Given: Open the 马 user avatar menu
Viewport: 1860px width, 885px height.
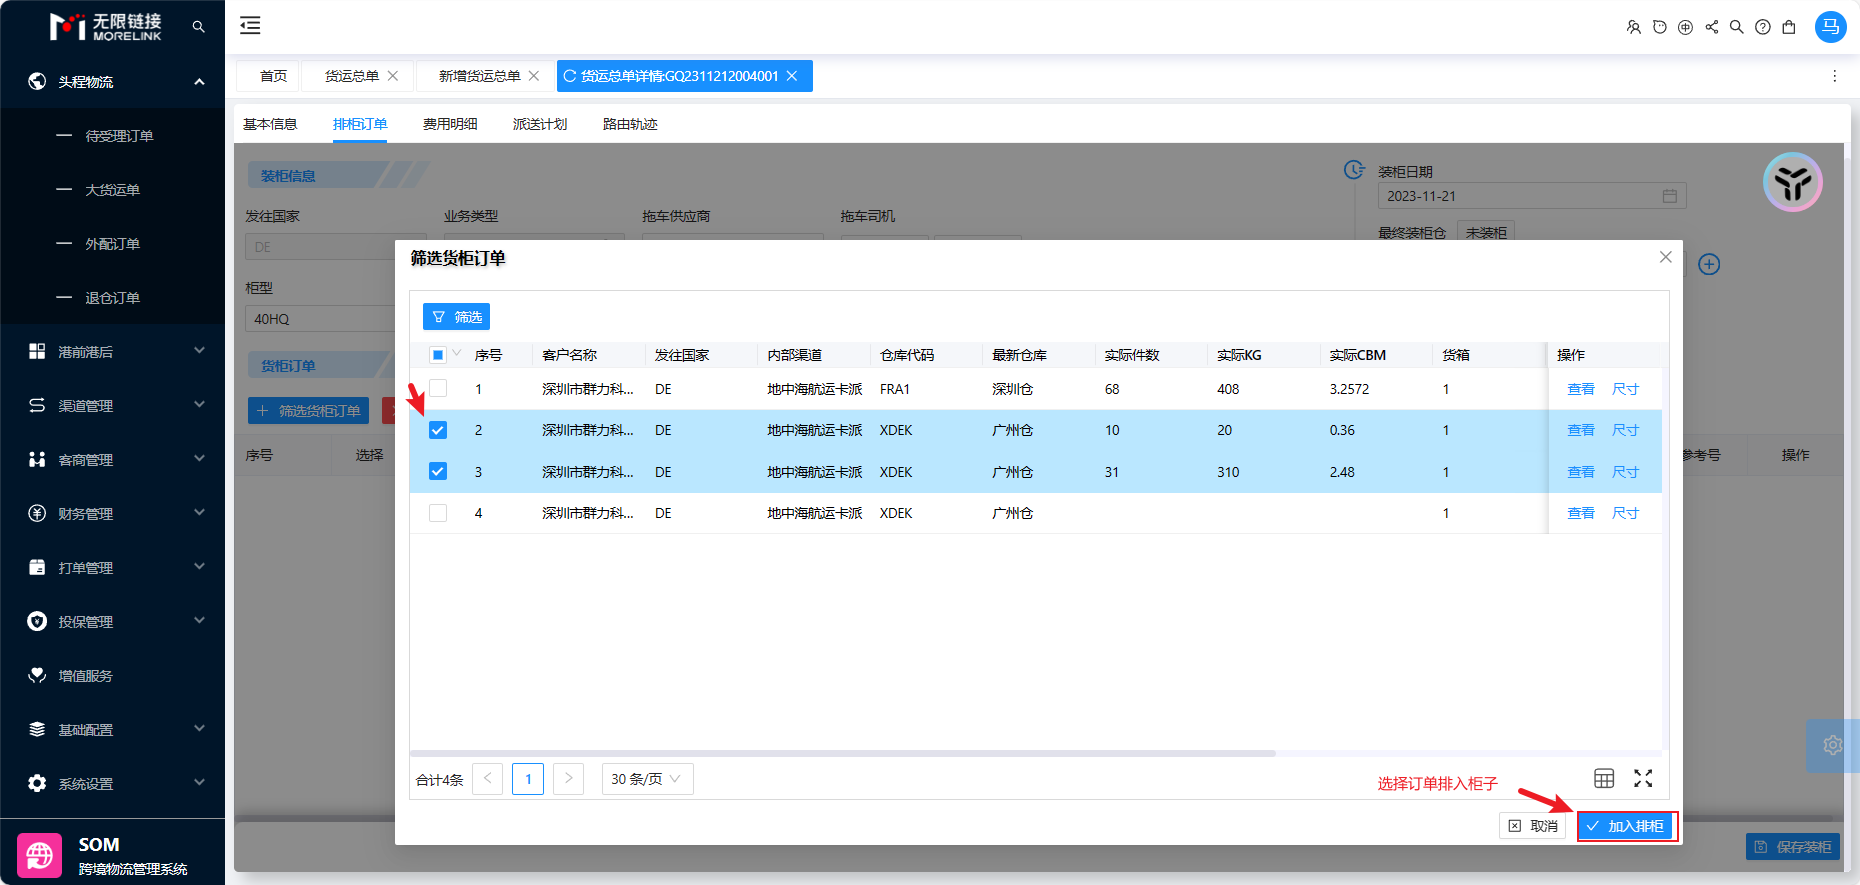Looking at the screenshot, I should 1830,27.
